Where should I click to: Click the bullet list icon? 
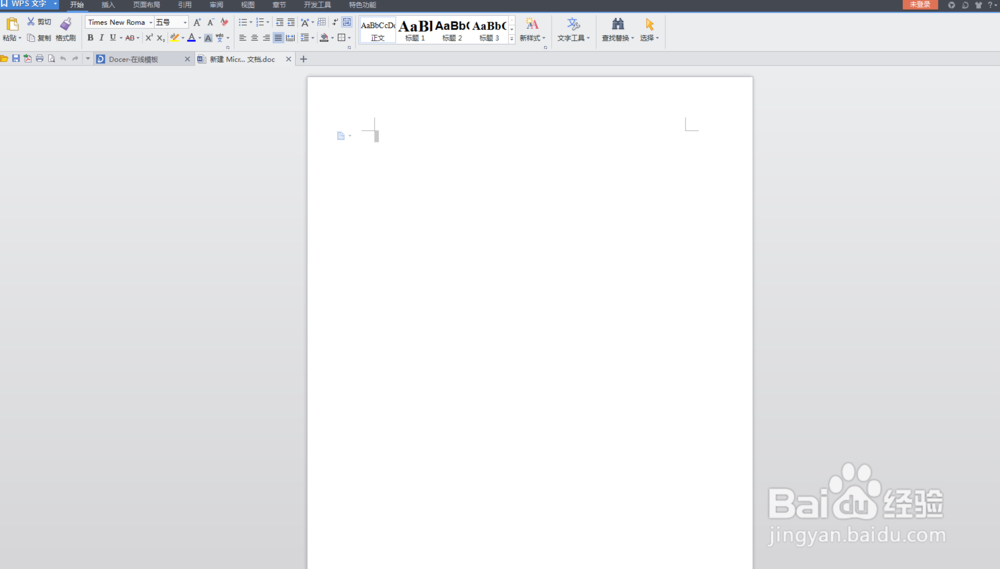[242, 22]
